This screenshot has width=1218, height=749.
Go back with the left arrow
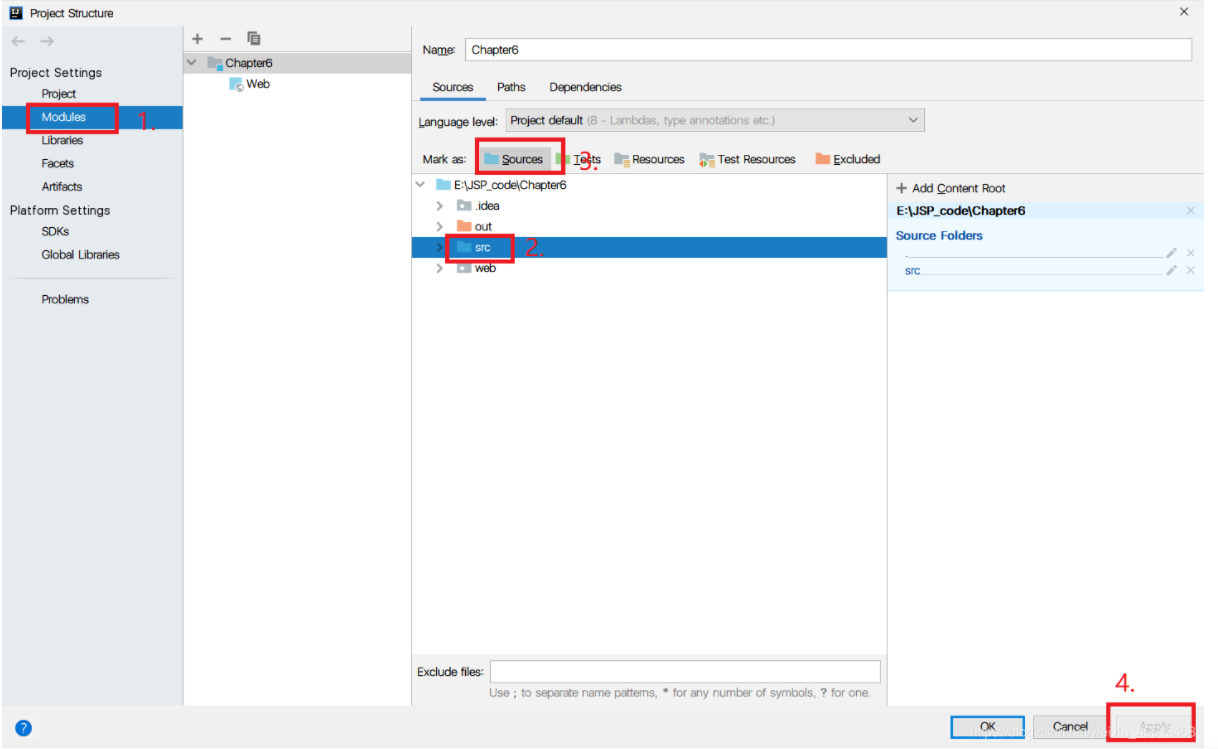(18, 41)
